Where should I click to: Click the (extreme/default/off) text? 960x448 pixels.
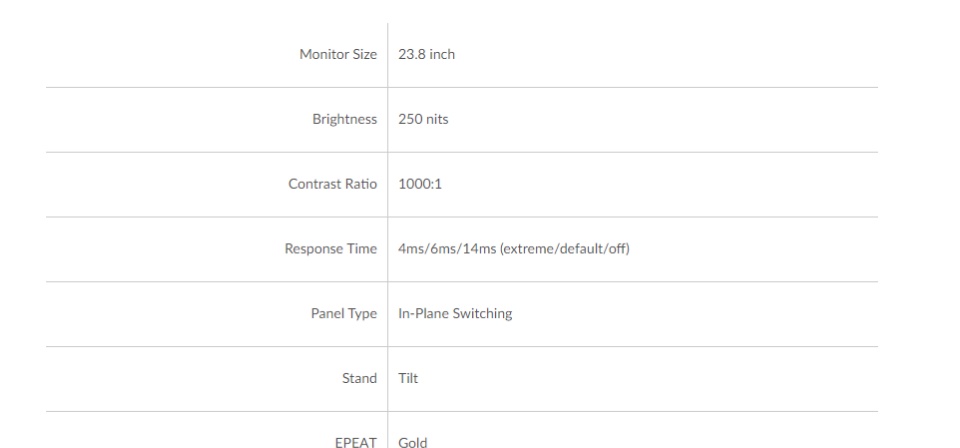[x=564, y=249]
